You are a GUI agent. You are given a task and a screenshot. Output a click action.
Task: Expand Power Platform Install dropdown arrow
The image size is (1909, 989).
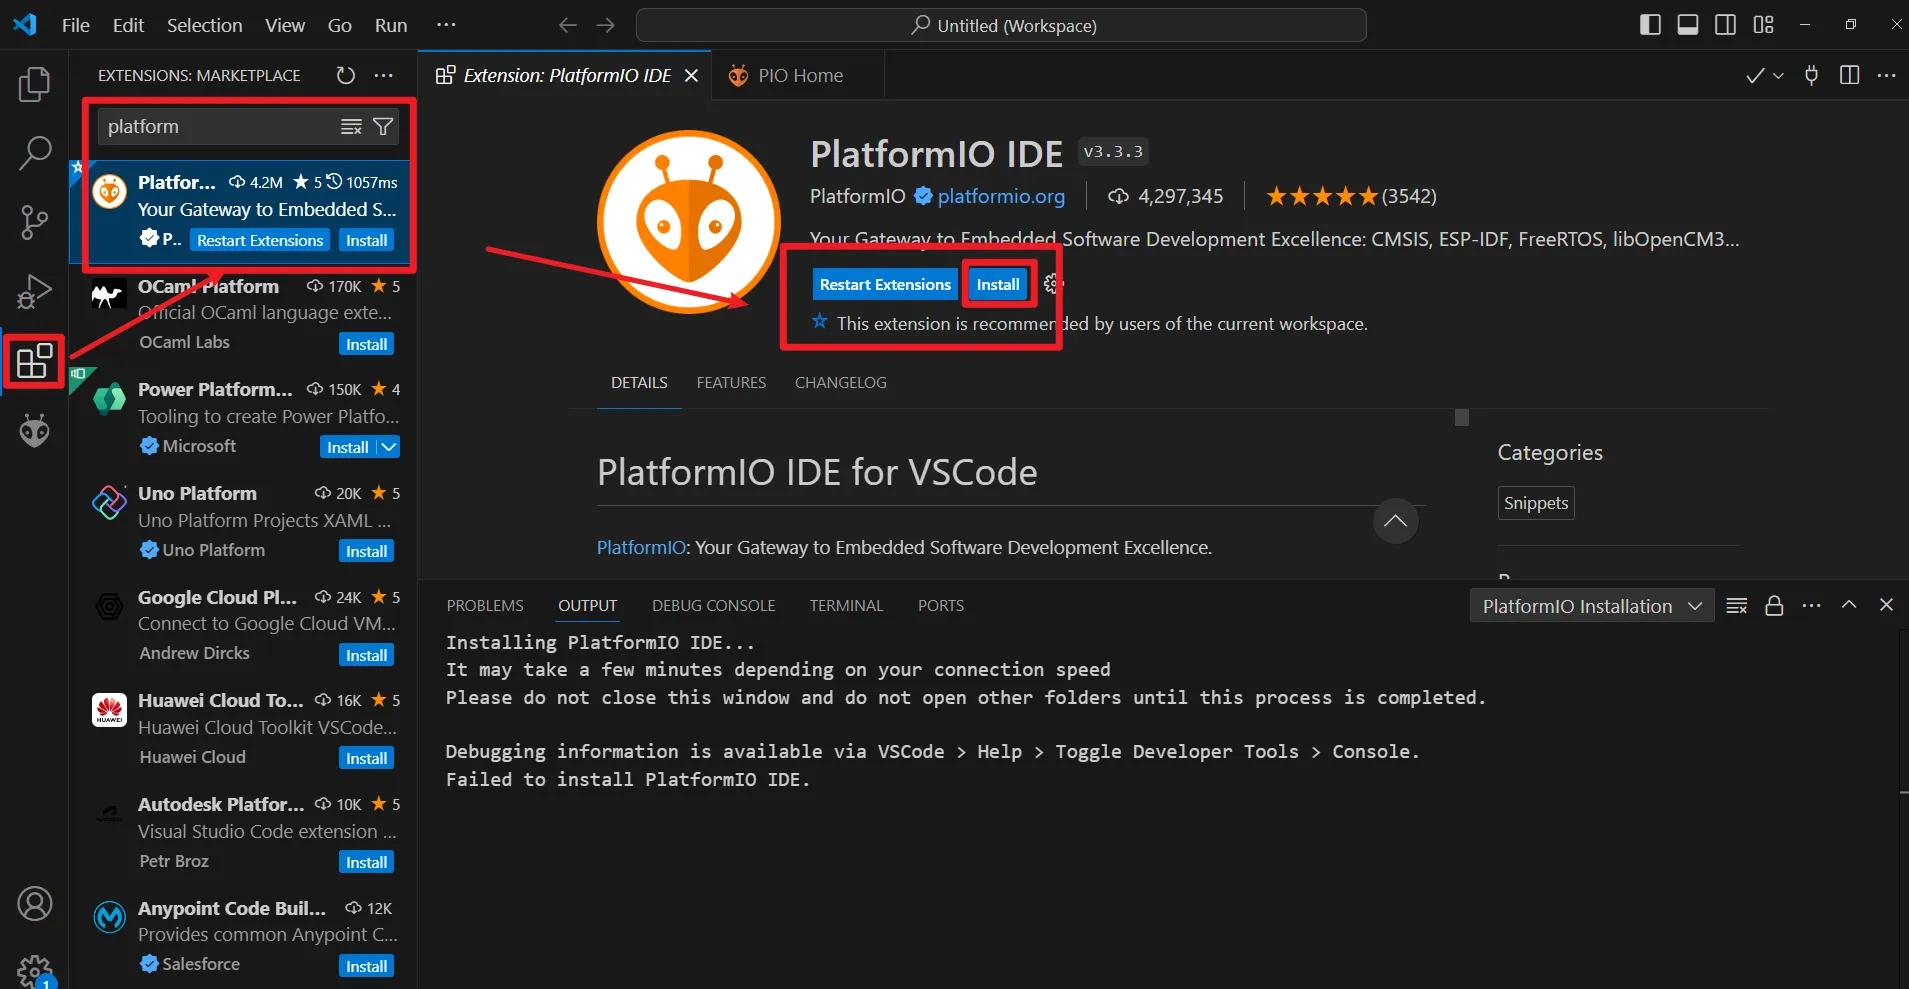tap(389, 447)
